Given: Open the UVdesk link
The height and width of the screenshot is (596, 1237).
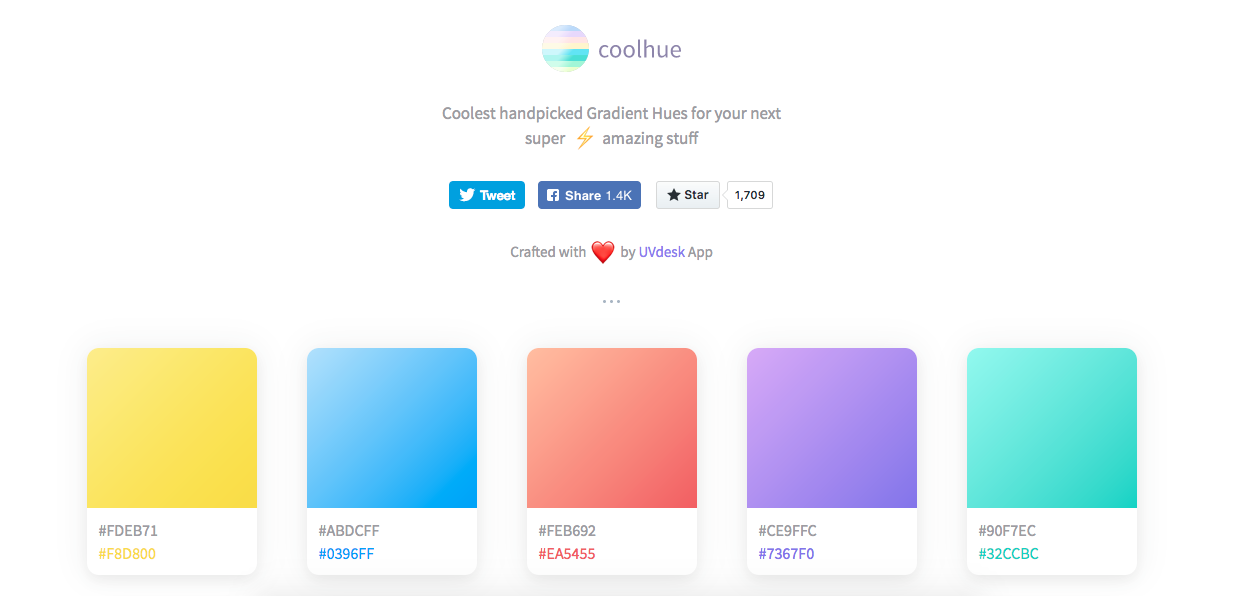Looking at the screenshot, I should point(662,252).
